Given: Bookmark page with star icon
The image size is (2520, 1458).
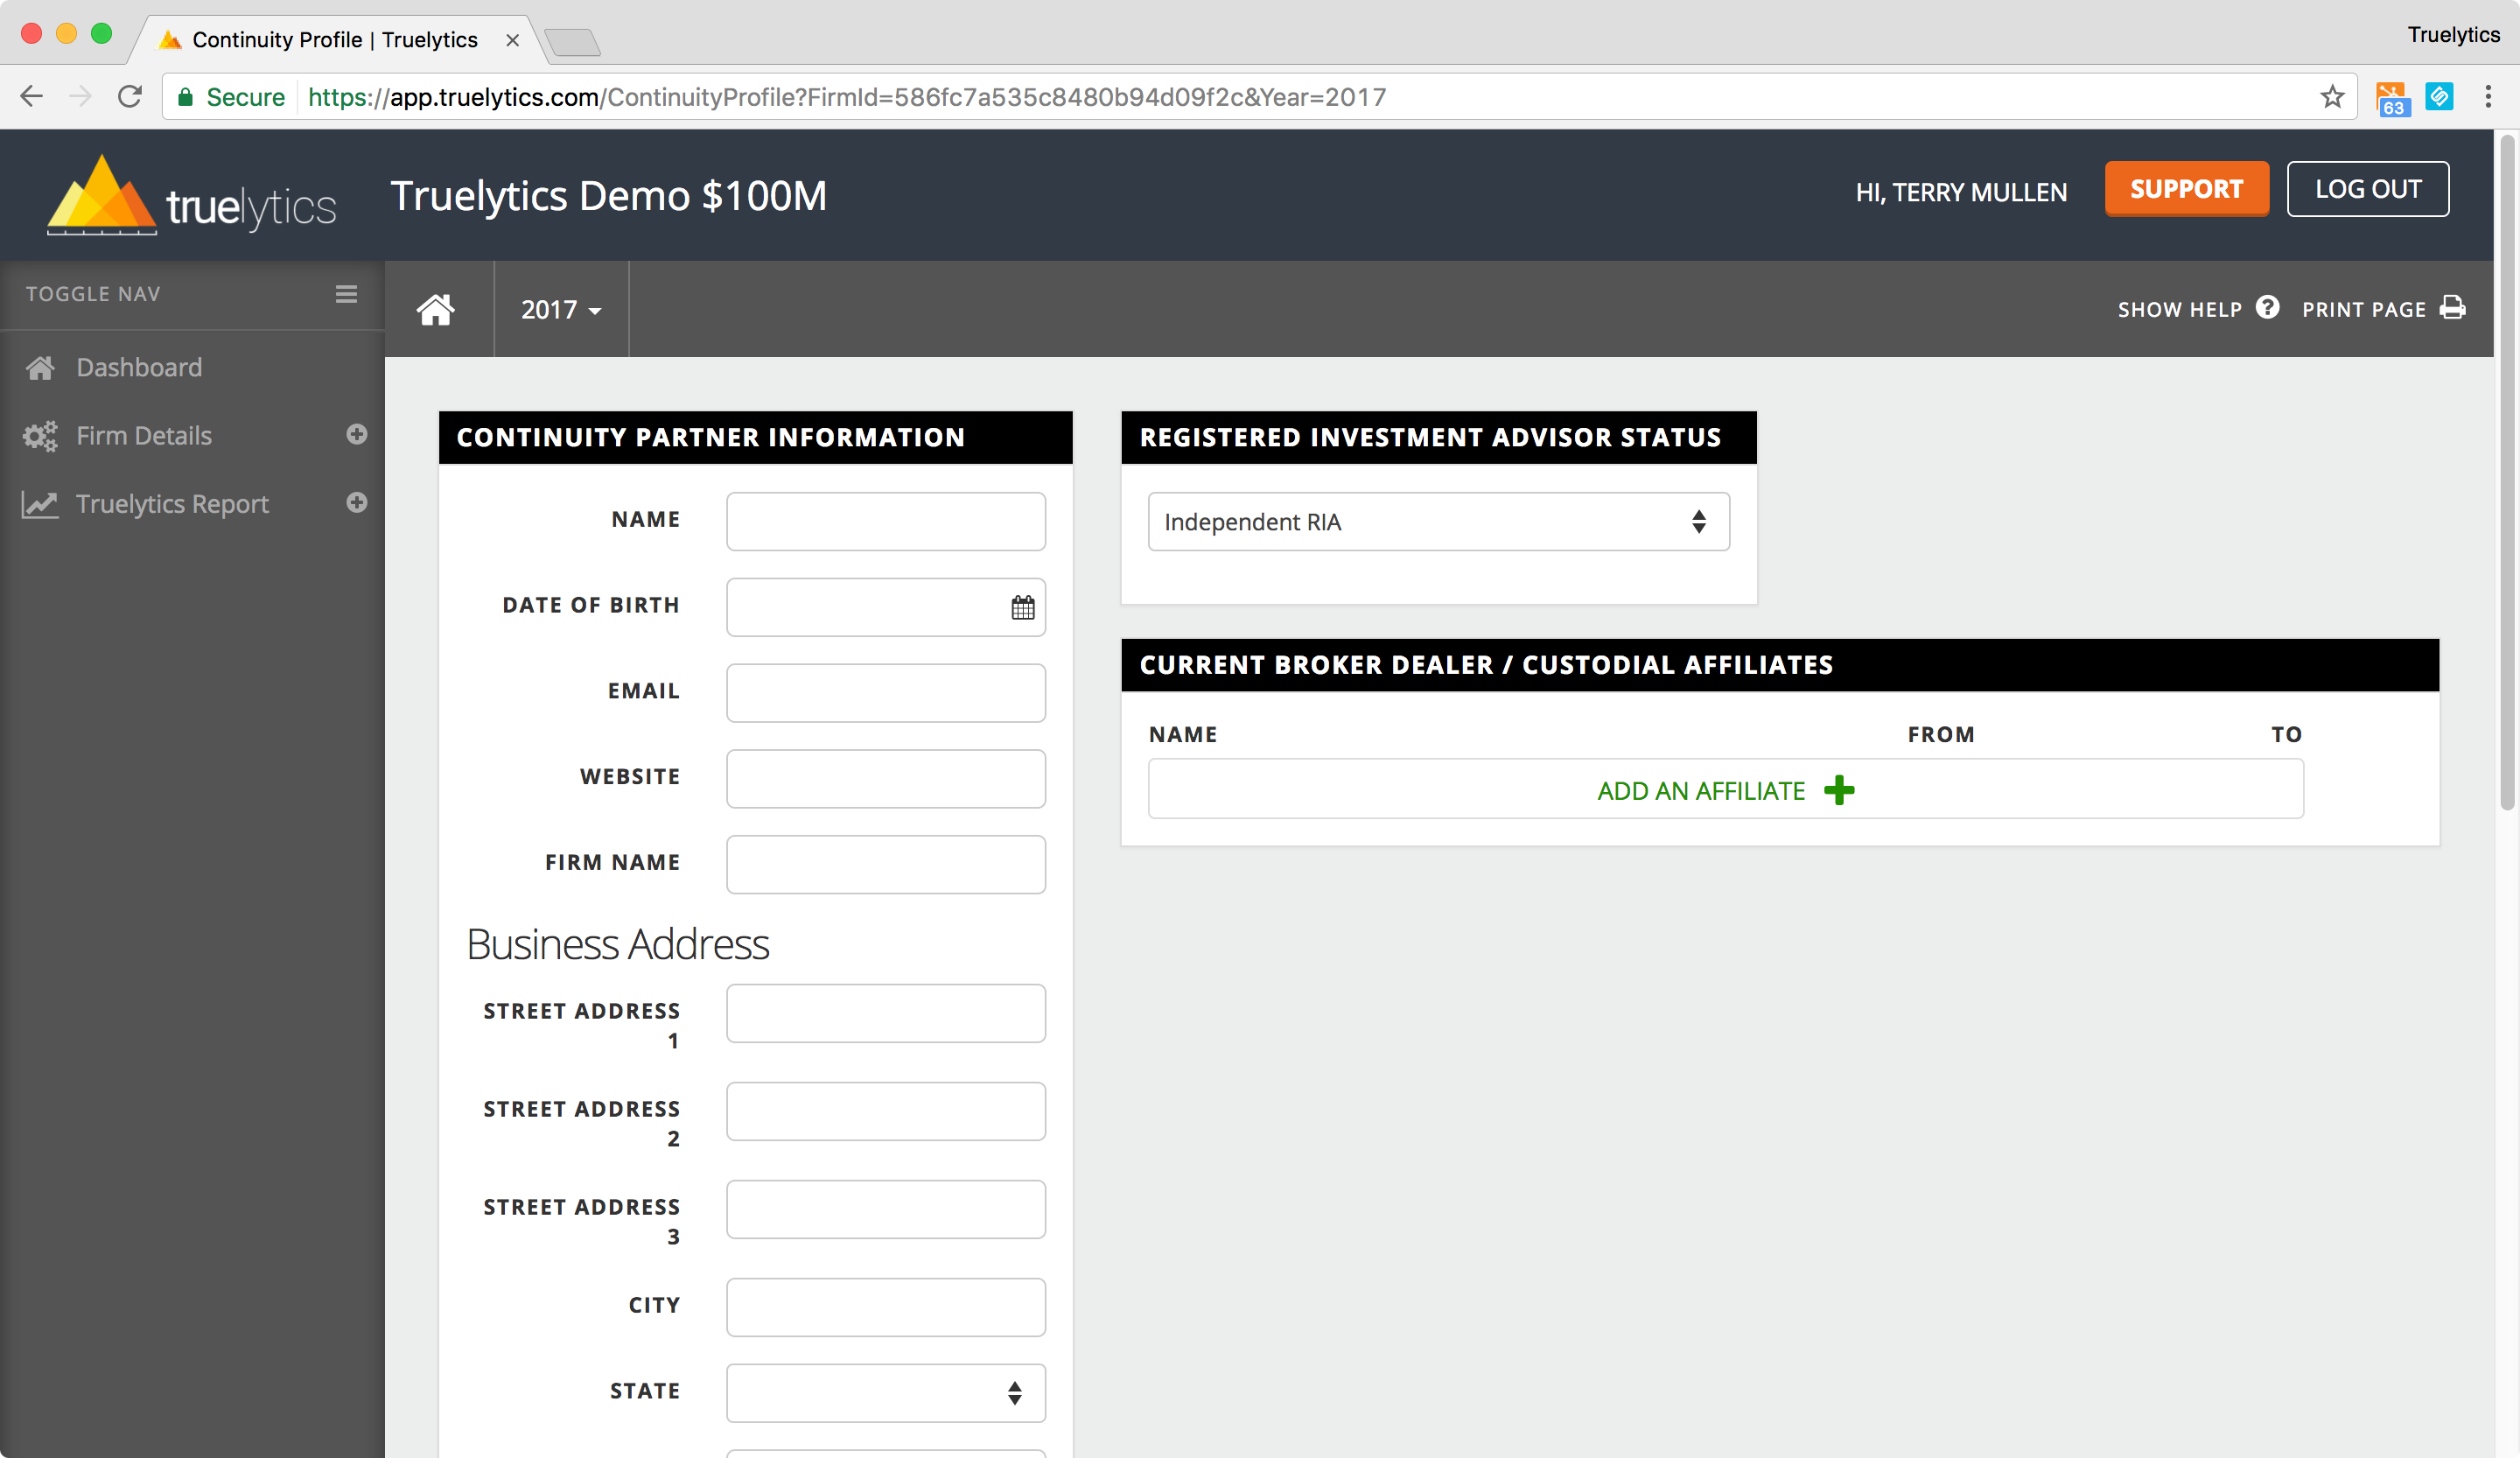Looking at the screenshot, I should pos(2332,96).
